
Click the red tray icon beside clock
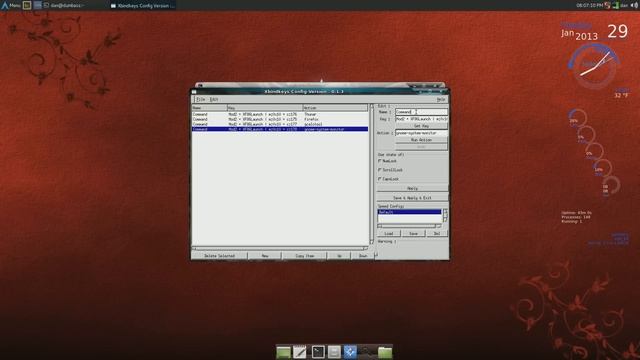[x=607, y=5]
